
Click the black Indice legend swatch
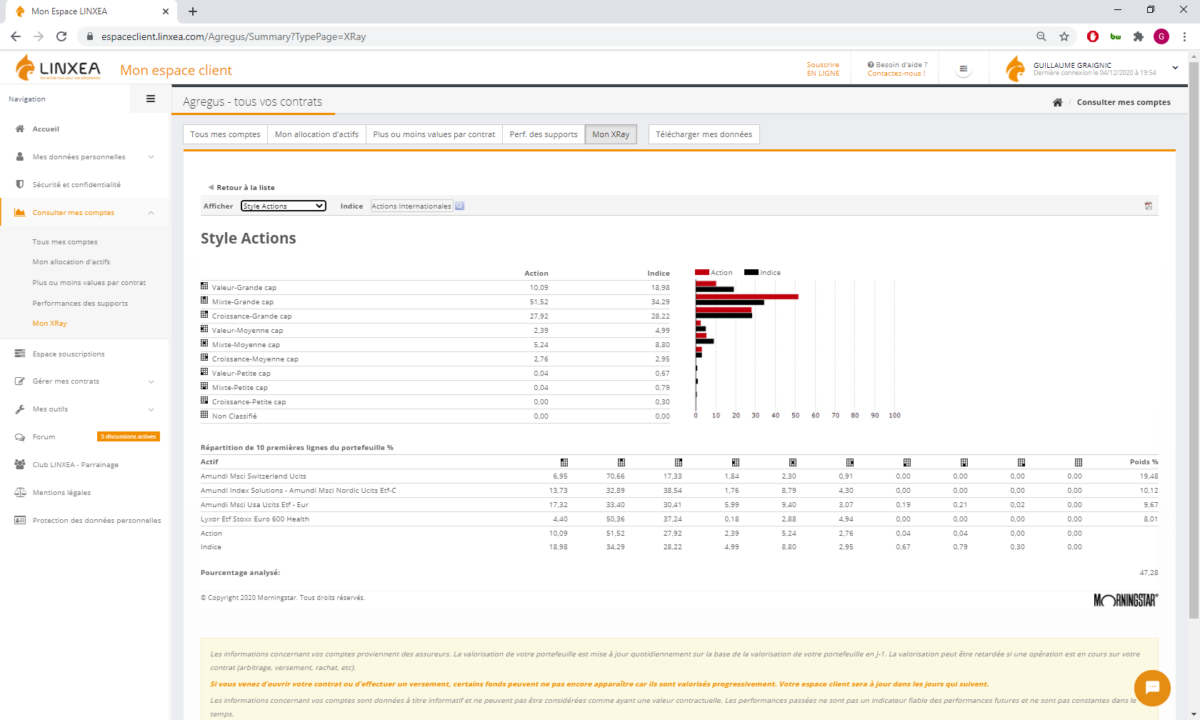tap(751, 272)
